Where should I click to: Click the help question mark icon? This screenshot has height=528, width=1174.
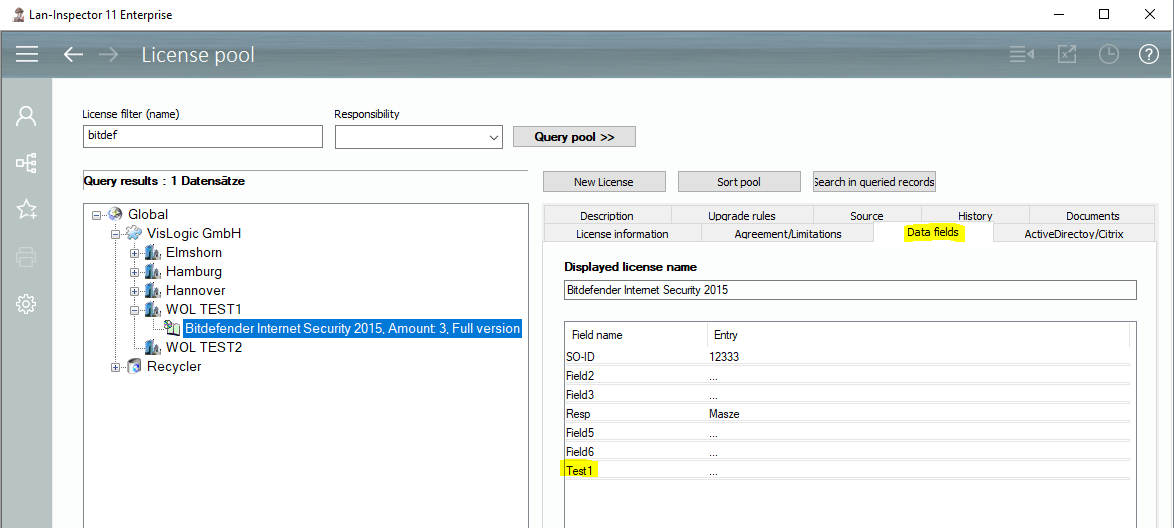(x=1149, y=54)
